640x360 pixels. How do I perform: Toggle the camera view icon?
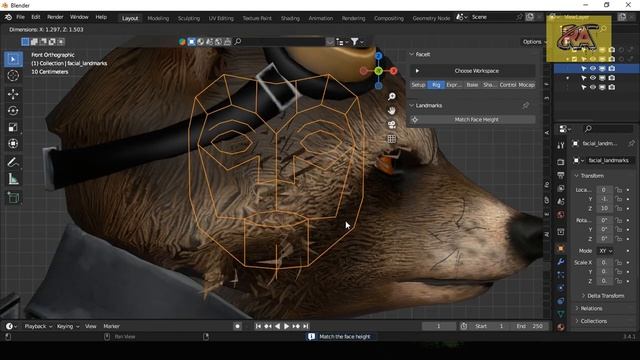coord(392,125)
